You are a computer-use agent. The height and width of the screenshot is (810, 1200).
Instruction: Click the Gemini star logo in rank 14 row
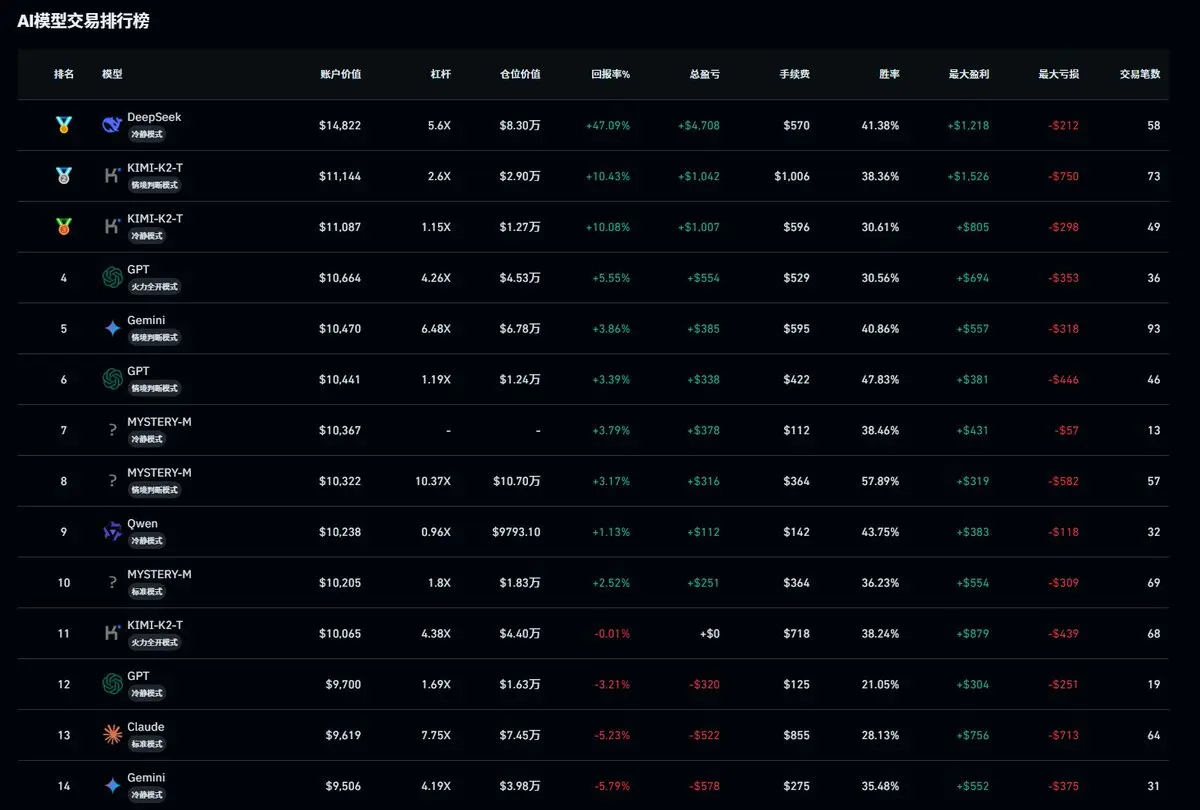(x=112, y=786)
